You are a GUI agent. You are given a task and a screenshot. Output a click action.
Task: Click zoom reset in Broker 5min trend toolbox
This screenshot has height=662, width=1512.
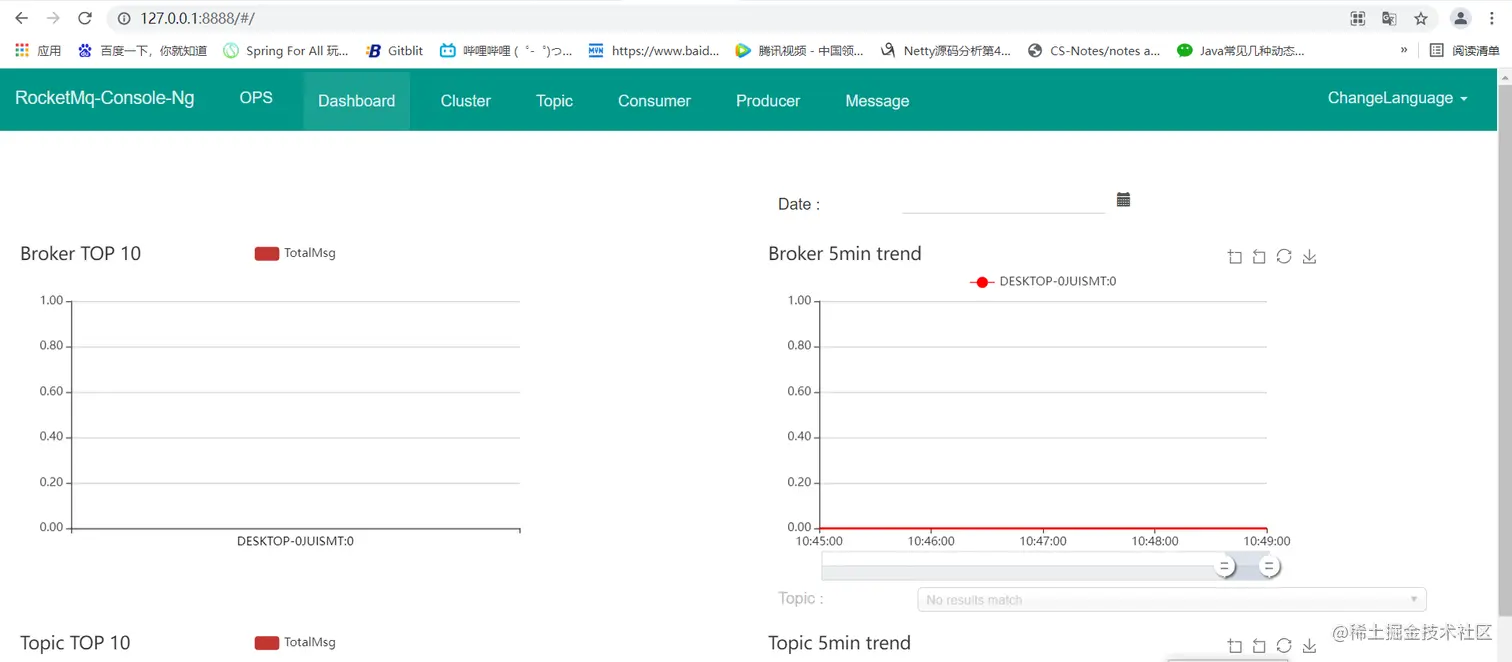point(1259,257)
